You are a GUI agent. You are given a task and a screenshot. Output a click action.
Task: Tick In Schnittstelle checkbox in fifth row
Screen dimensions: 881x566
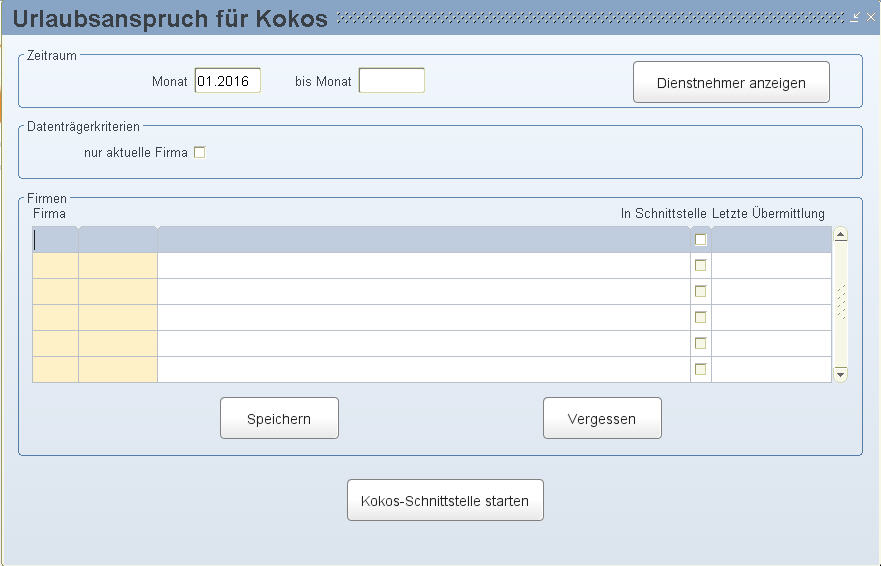point(701,343)
